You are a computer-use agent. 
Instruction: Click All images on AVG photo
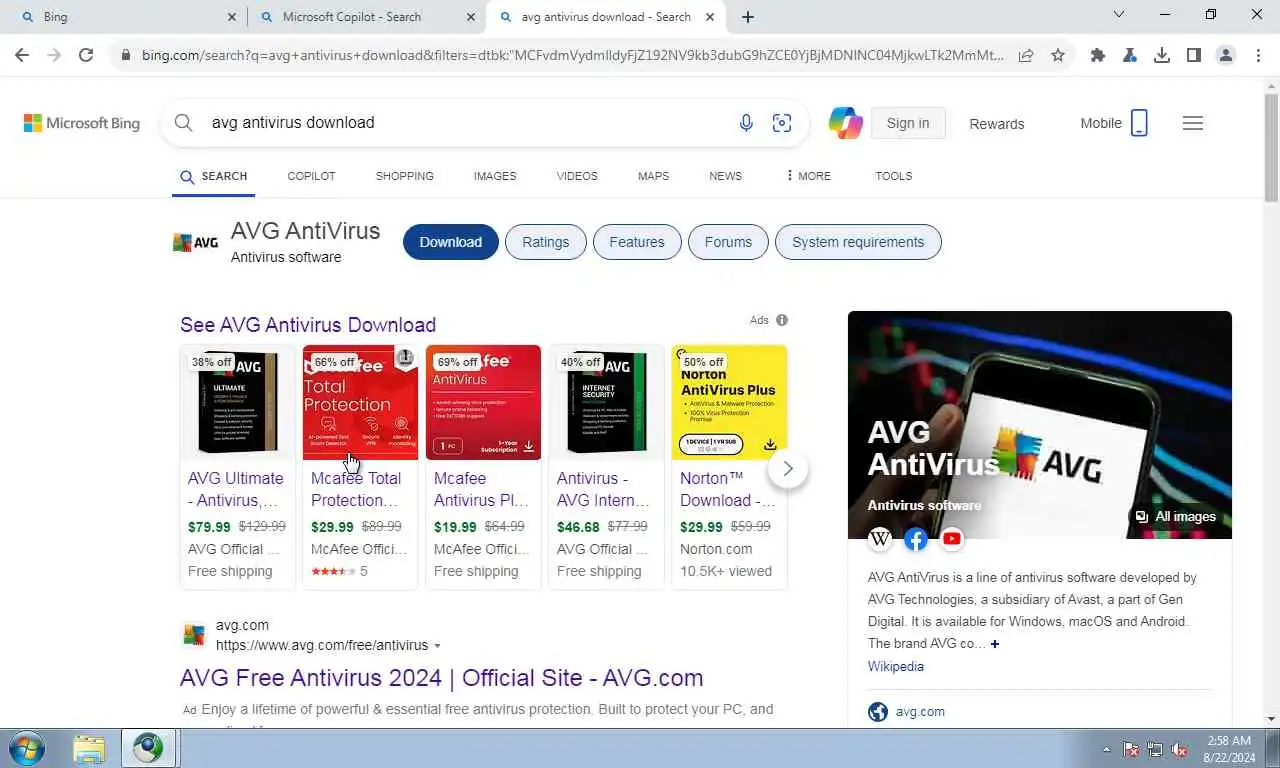[1176, 517]
